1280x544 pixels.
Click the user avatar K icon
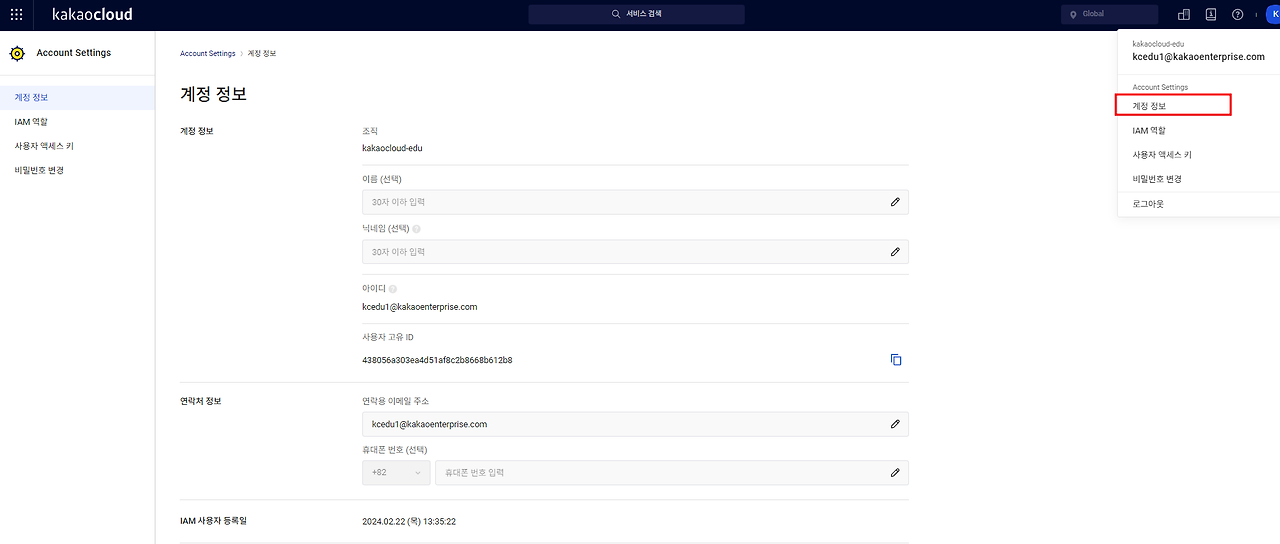tap(1274, 15)
